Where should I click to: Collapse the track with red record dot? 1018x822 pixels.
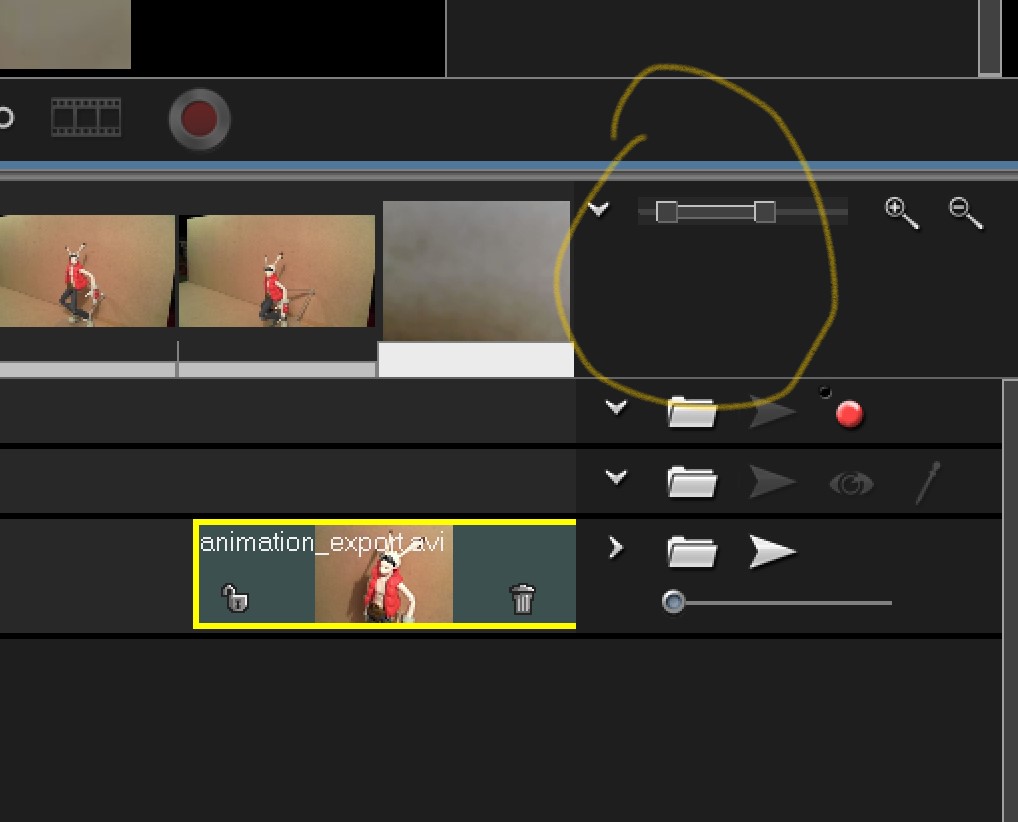pyautogui.click(x=615, y=407)
